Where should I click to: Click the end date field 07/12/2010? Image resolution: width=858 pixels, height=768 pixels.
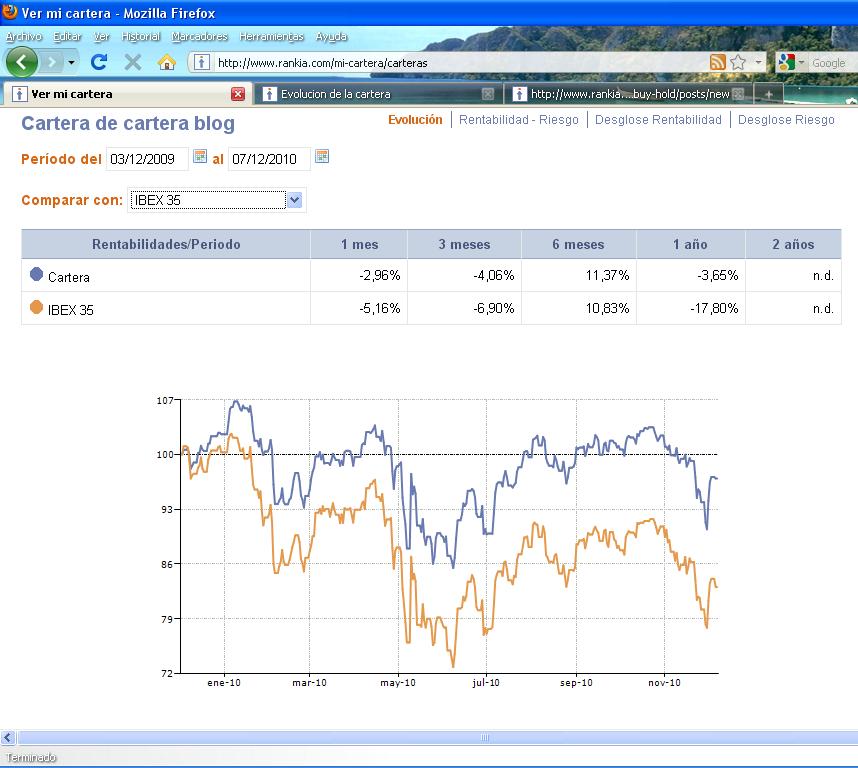pyautogui.click(x=269, y=159)
